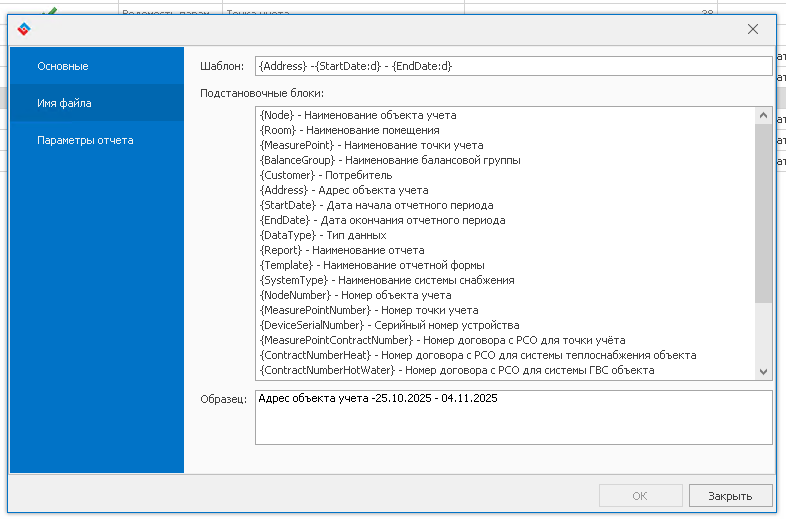Click the application logo icon in title bar
This screenshot has height=519, width=786.
[x=24, y=29]
